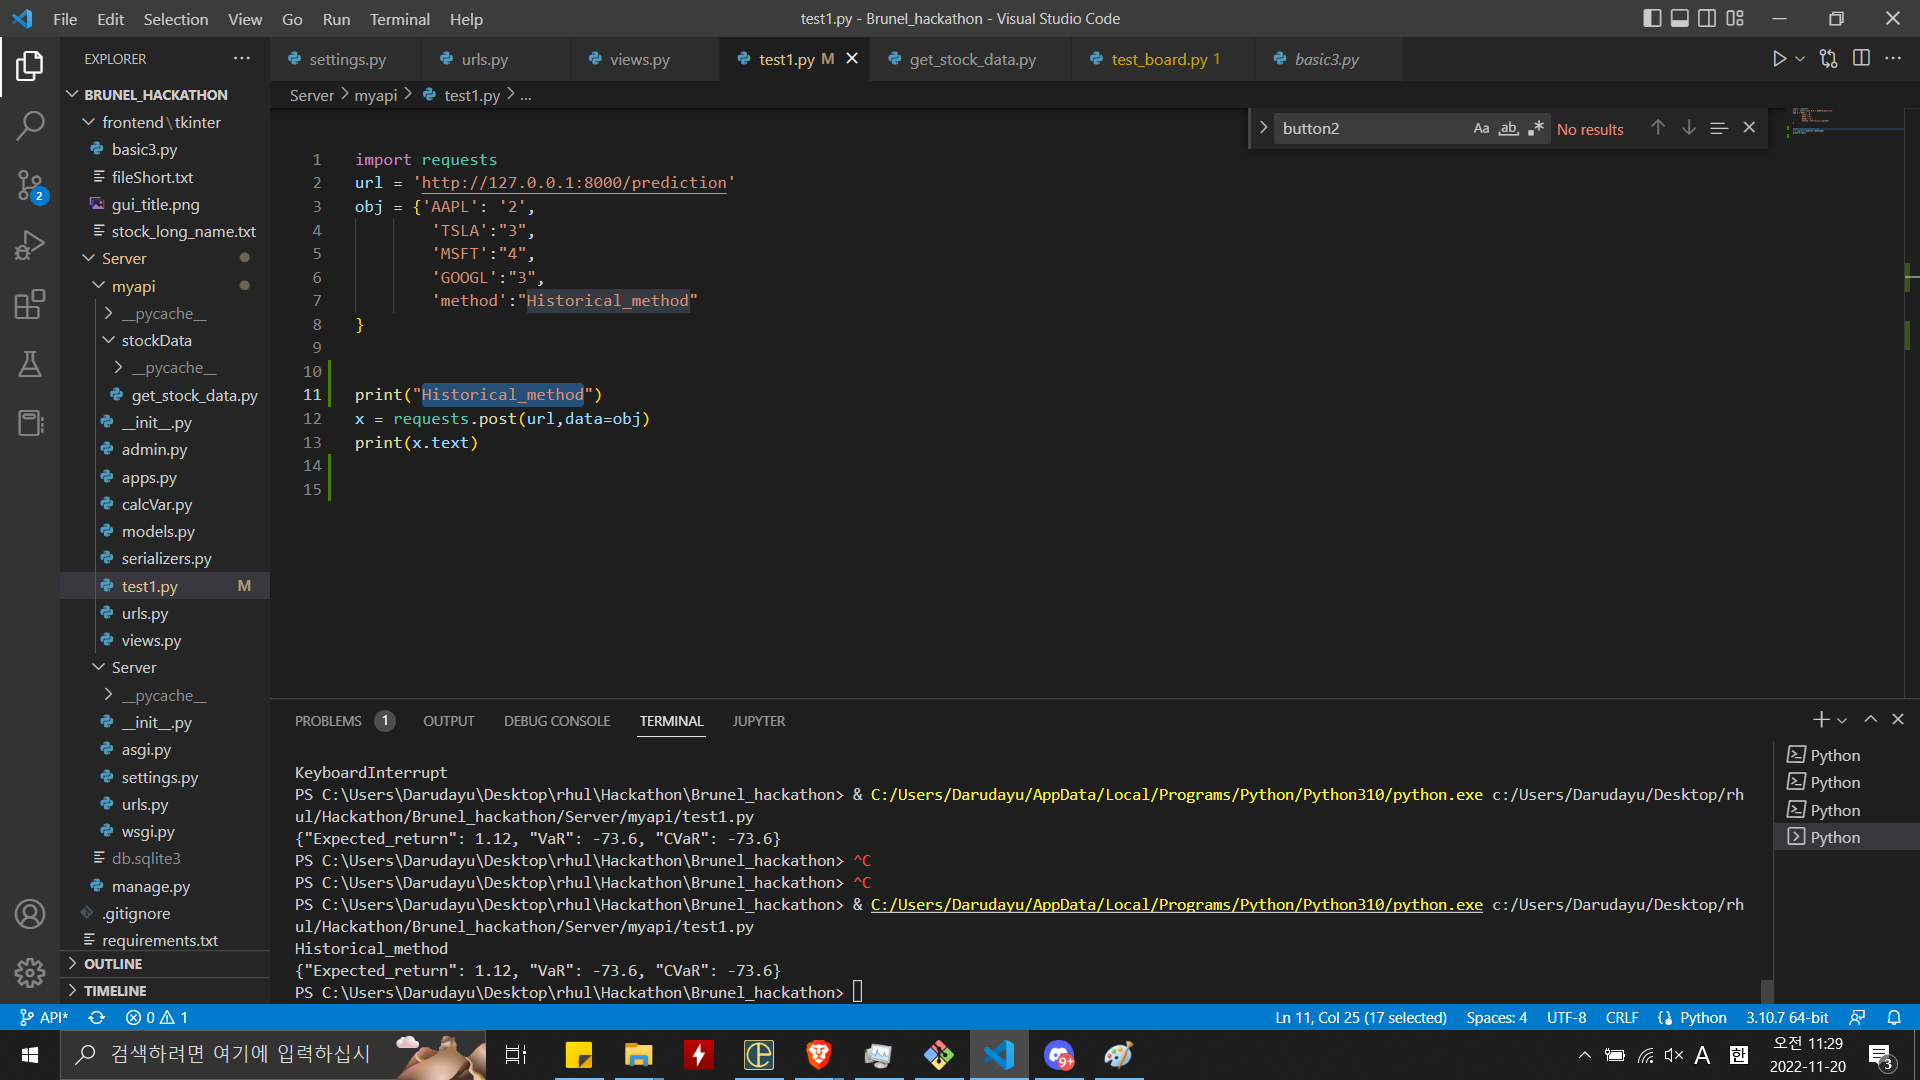Open the Testing flask view

[30, 364]
